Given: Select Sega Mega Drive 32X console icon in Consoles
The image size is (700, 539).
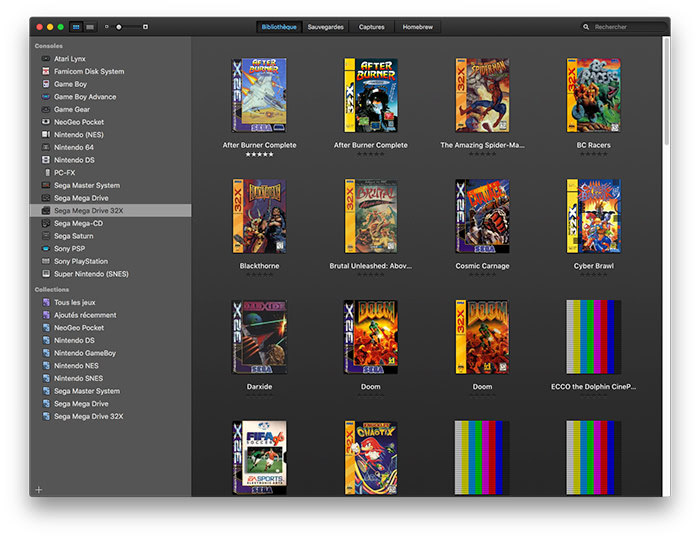Looking at the screenshot, I should (46, 210).
